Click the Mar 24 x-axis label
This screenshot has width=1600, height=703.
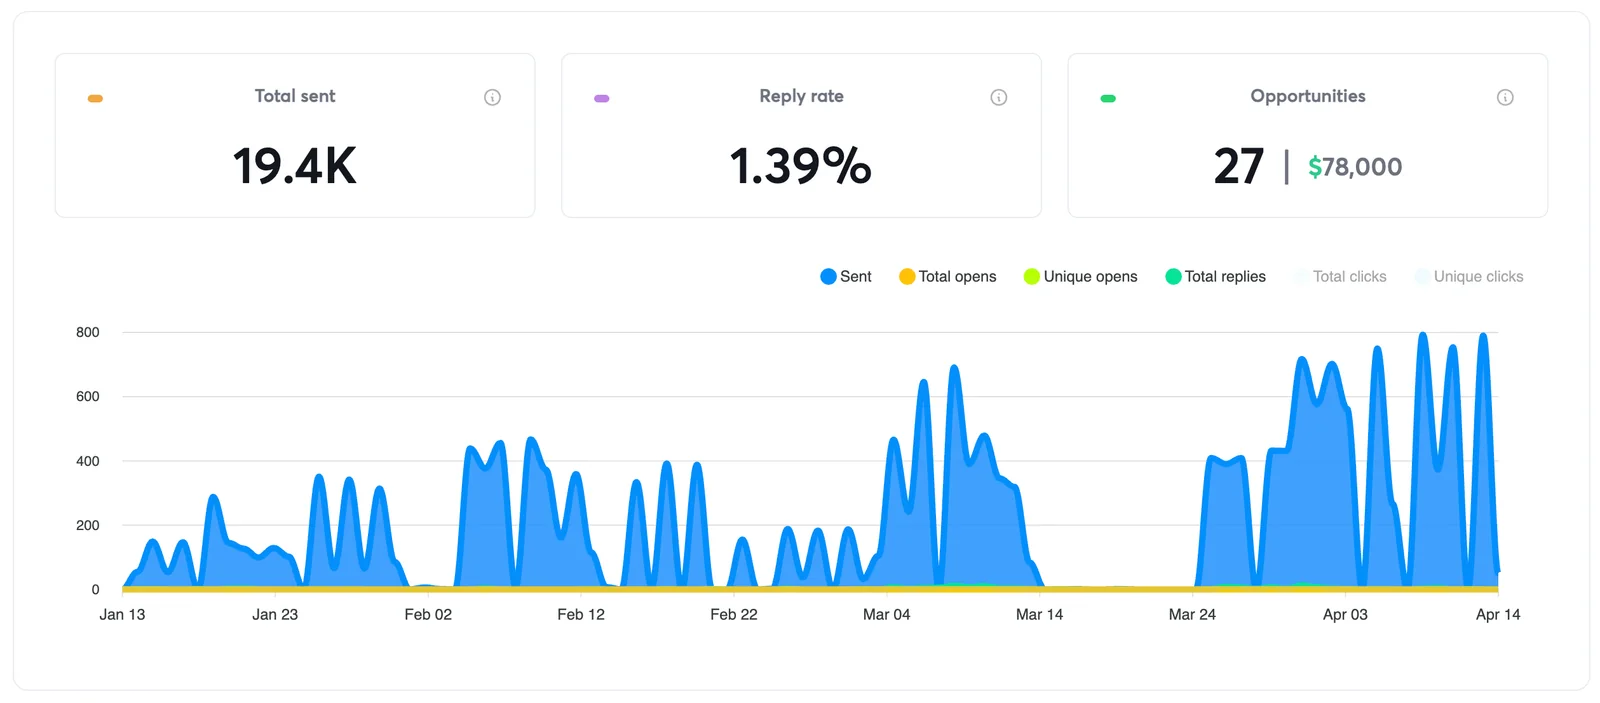[x=1193, y=615]
